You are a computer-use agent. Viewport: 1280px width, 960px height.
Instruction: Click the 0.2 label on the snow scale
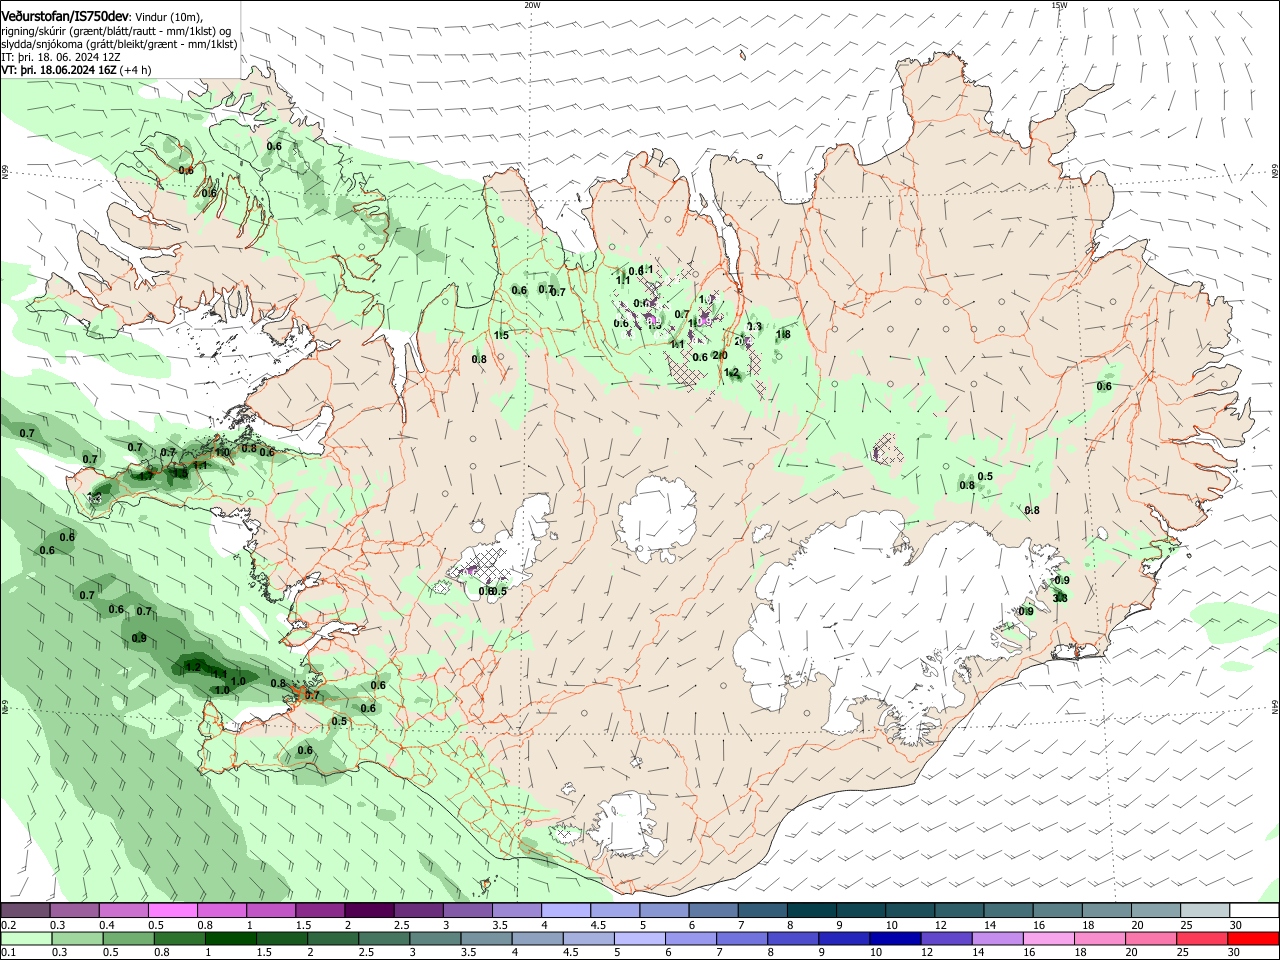tap(8, 925)
